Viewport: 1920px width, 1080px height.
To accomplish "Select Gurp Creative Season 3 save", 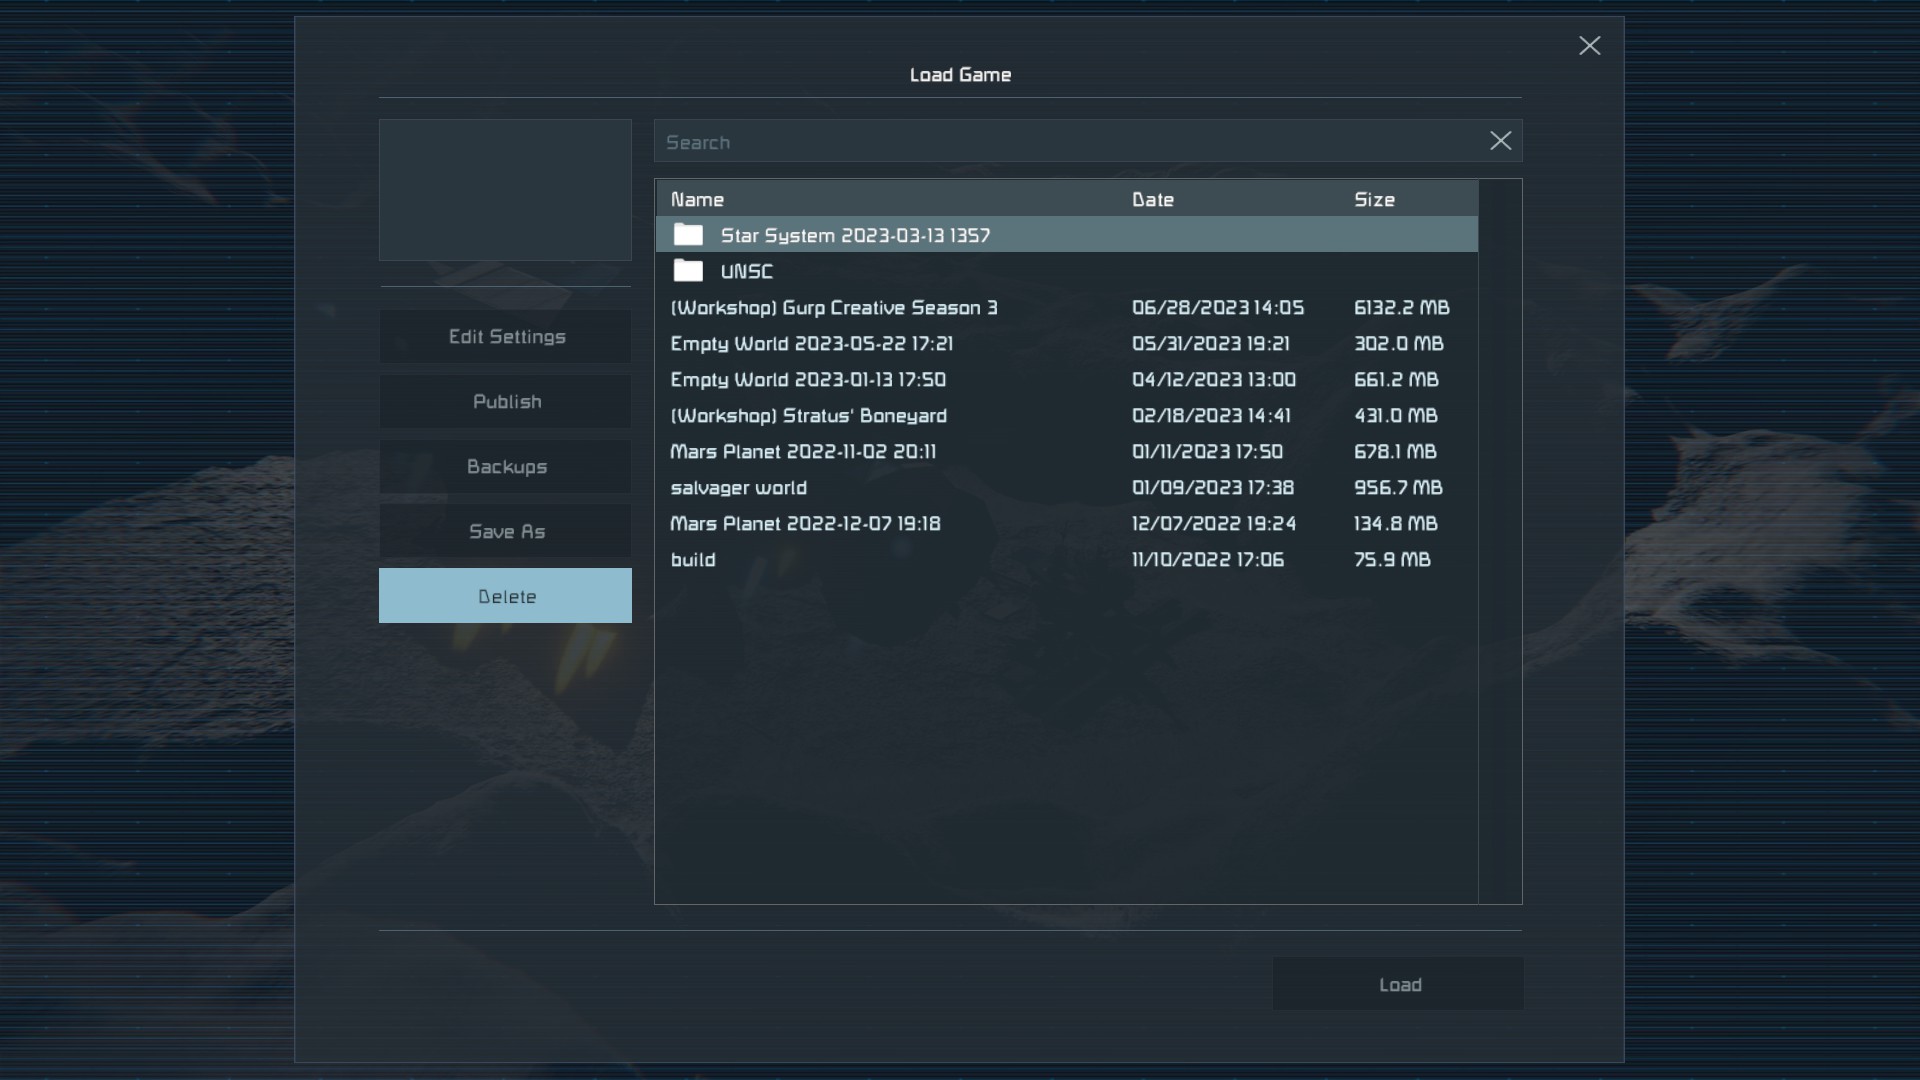I will coord(834,308).
